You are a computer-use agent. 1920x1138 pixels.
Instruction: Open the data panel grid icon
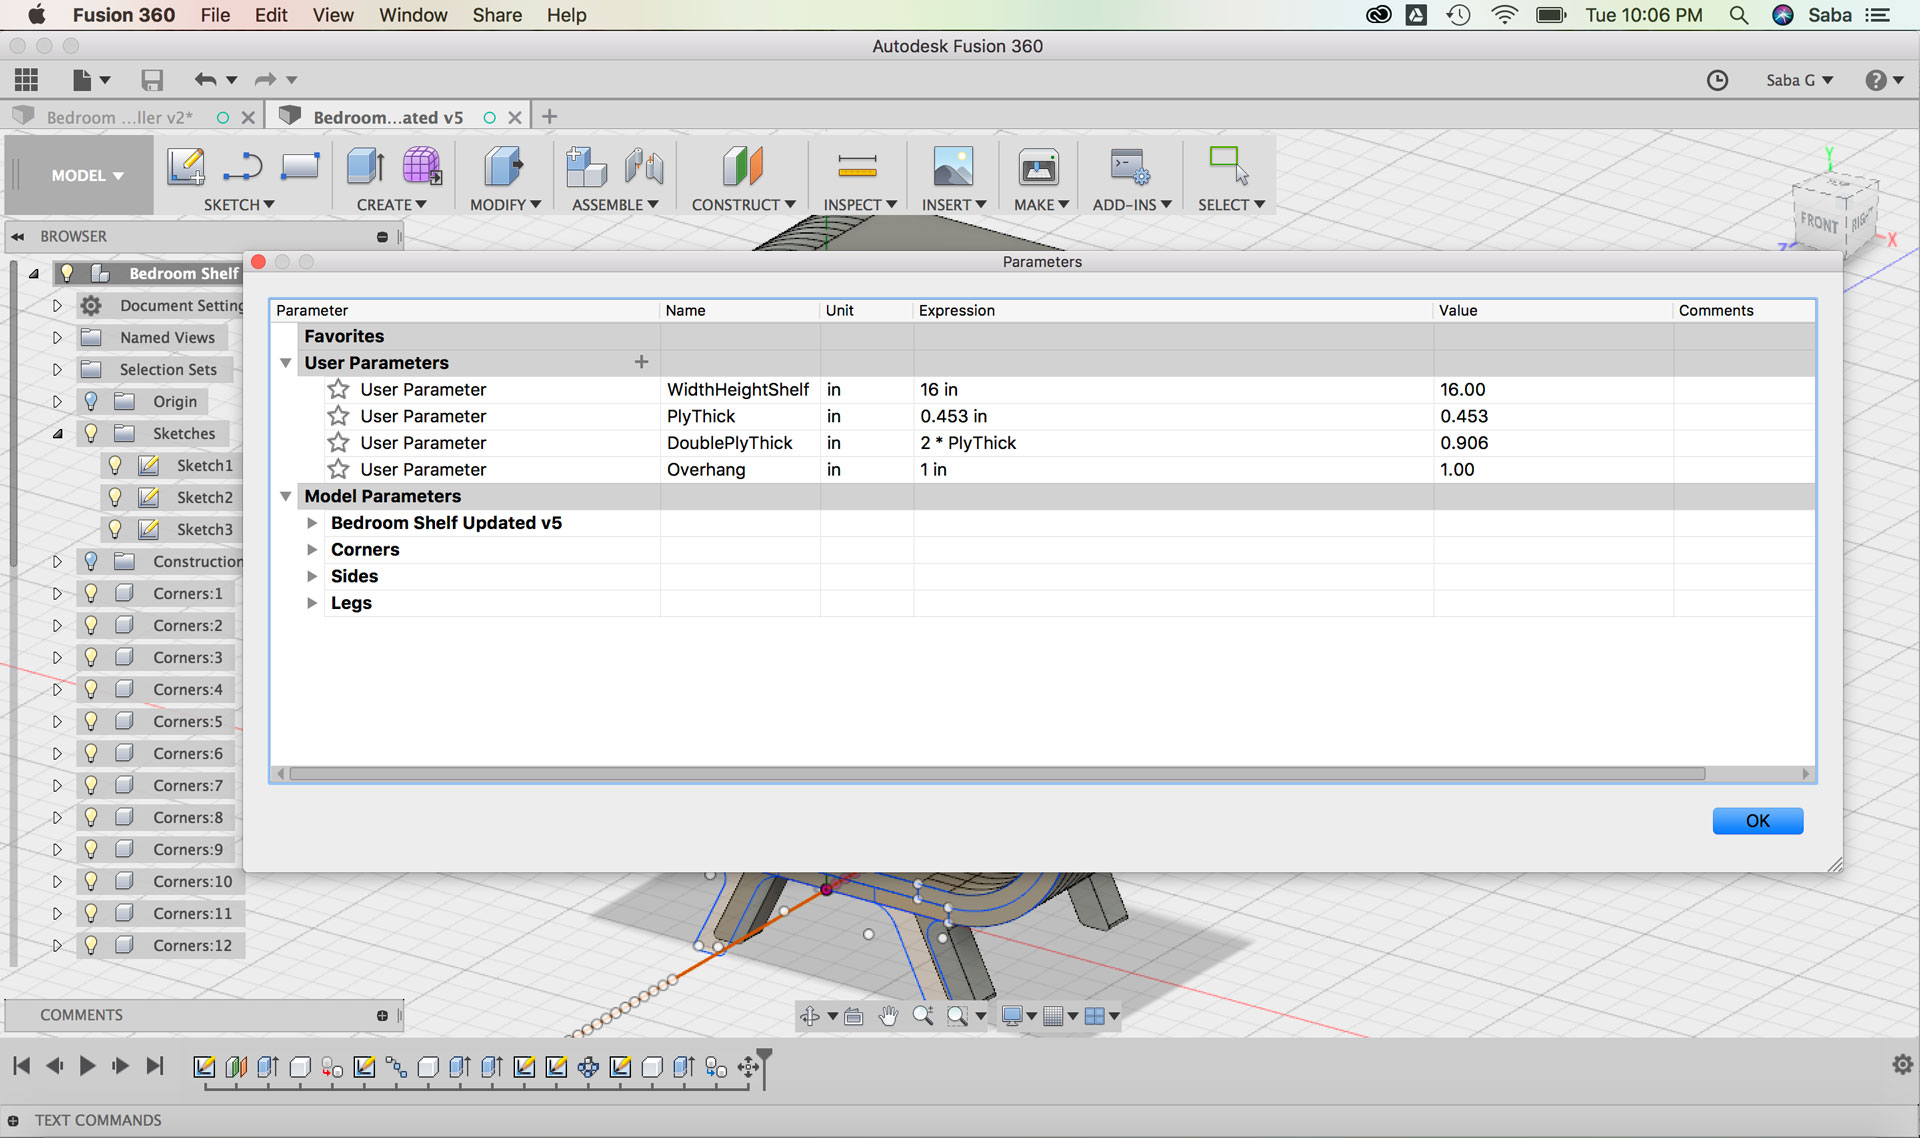pos(26,80)
